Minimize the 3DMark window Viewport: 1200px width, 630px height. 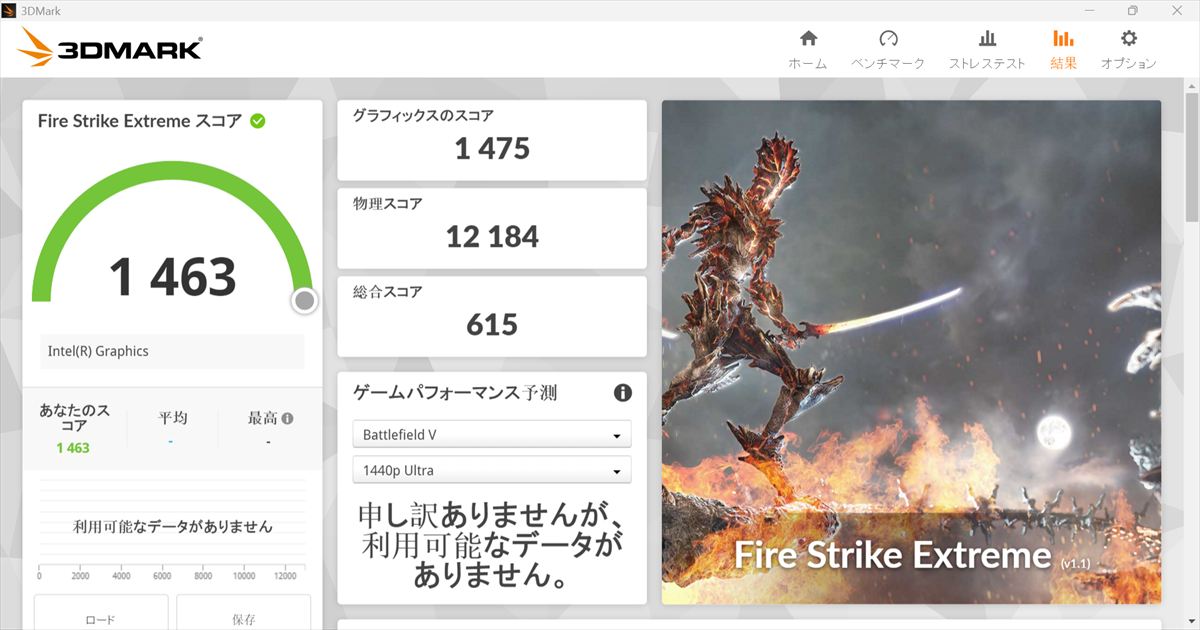point(1088,10)
